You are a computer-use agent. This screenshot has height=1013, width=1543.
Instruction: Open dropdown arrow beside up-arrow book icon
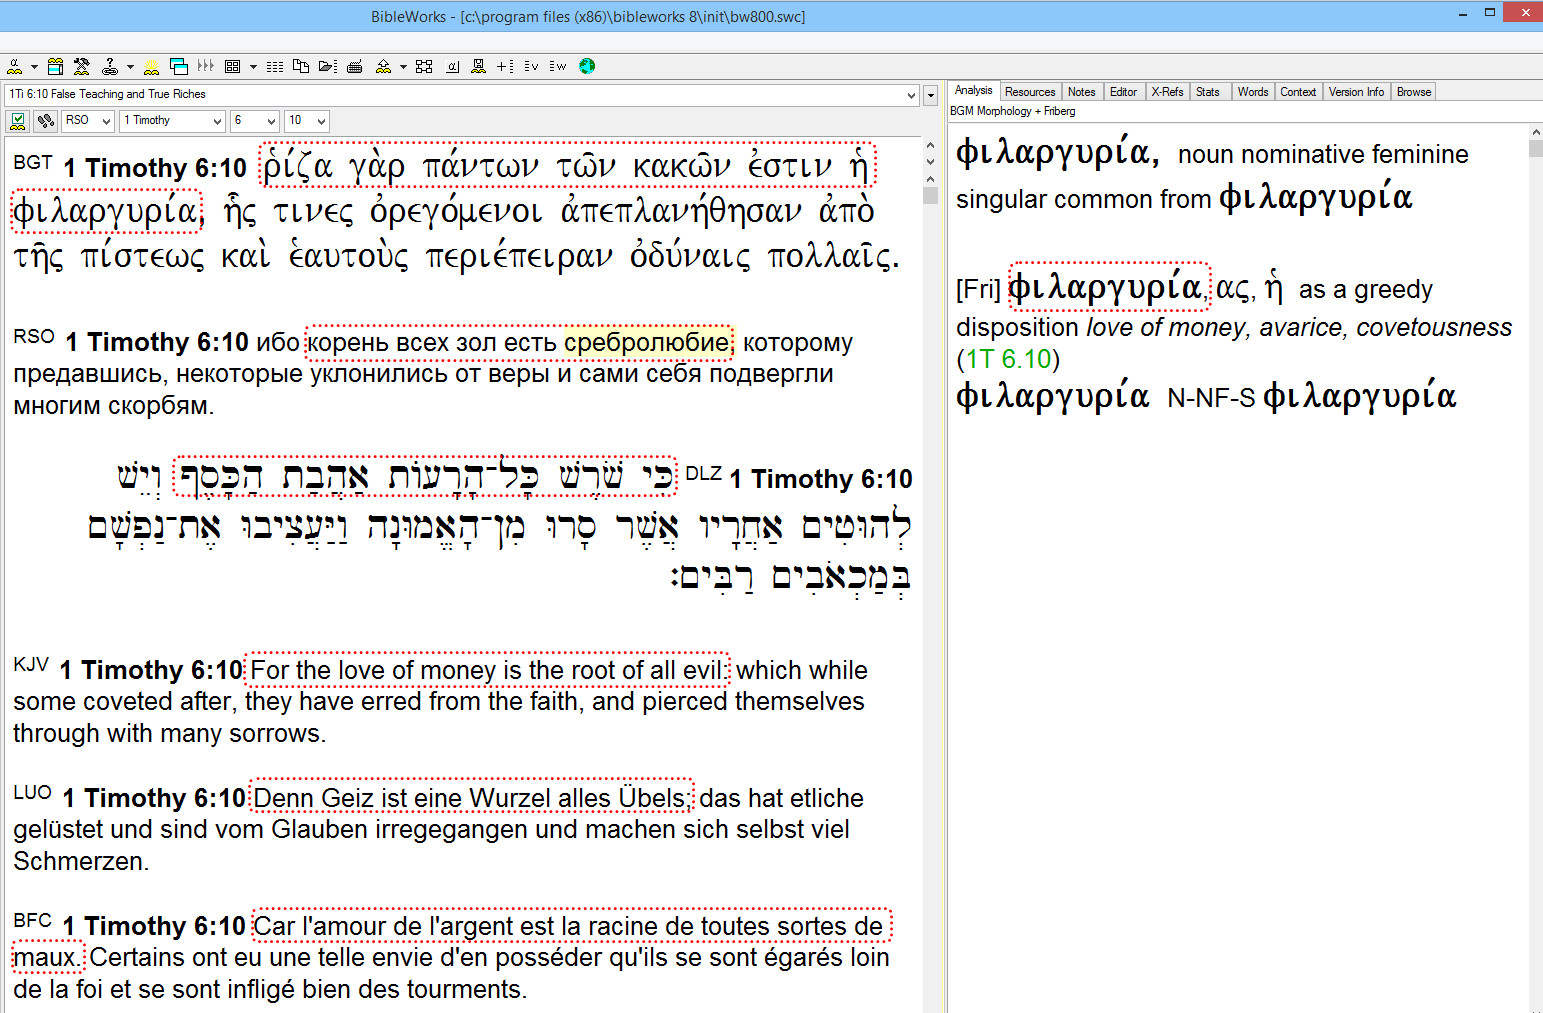[403, 67]
